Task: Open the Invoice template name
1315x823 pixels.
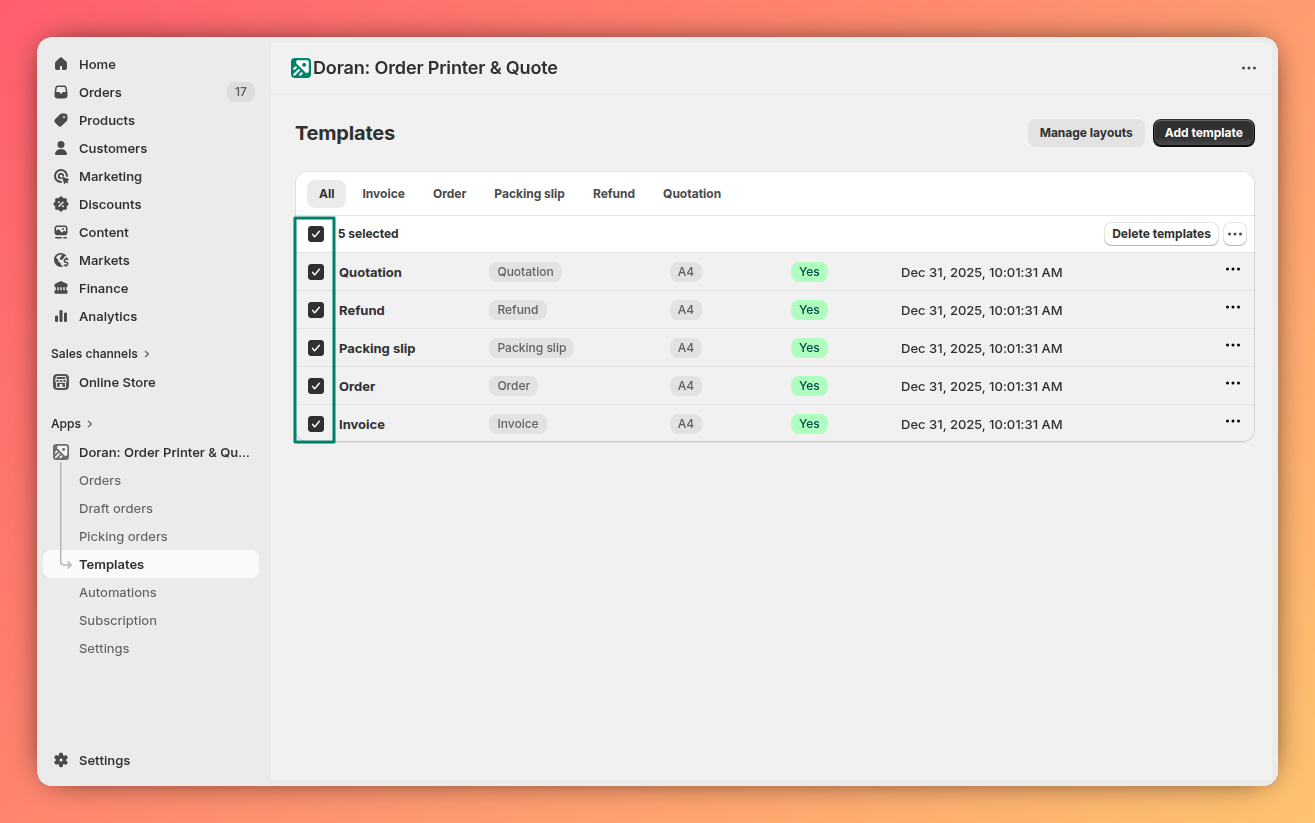Action: pyautogui.click(x=362, y=424)
